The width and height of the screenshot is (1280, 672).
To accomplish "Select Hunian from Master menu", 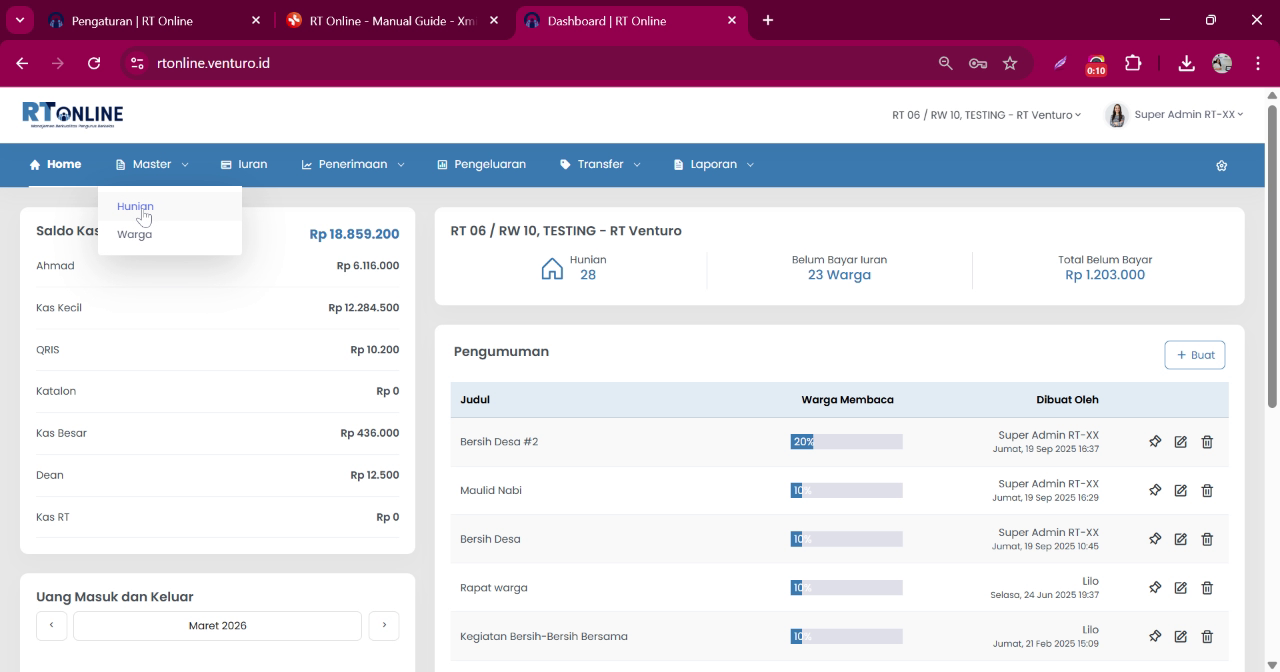I will [x=135, y=206].
